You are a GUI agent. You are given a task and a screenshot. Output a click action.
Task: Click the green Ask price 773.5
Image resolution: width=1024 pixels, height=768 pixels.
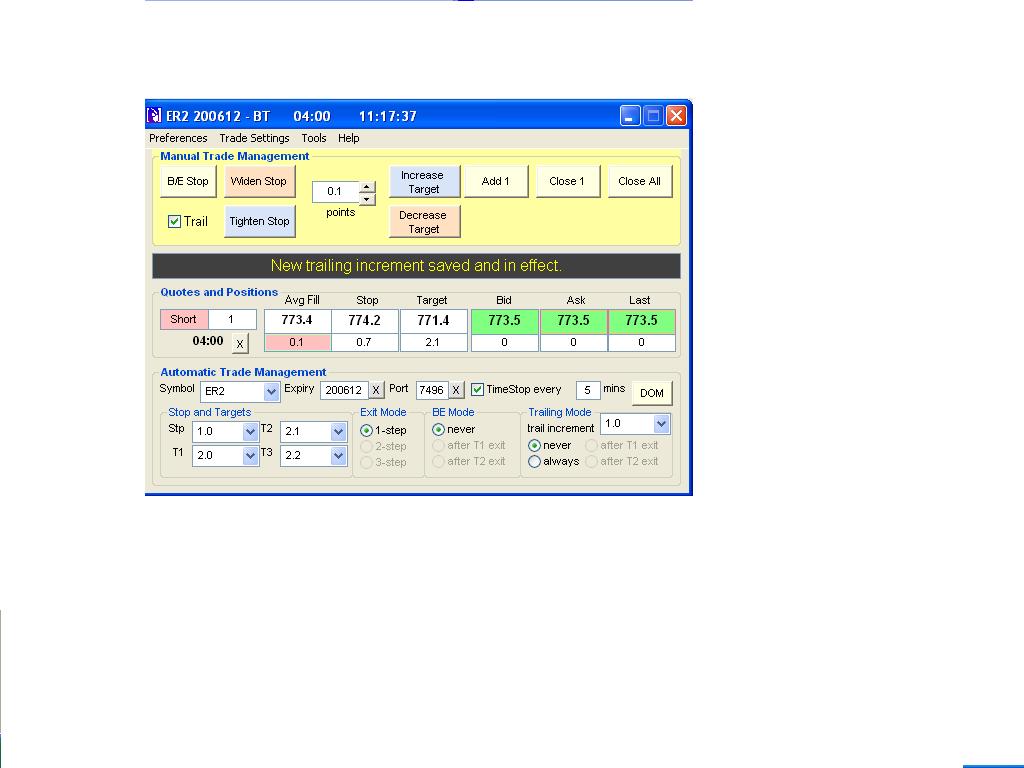pyautogui.click(x=573, y=321)
